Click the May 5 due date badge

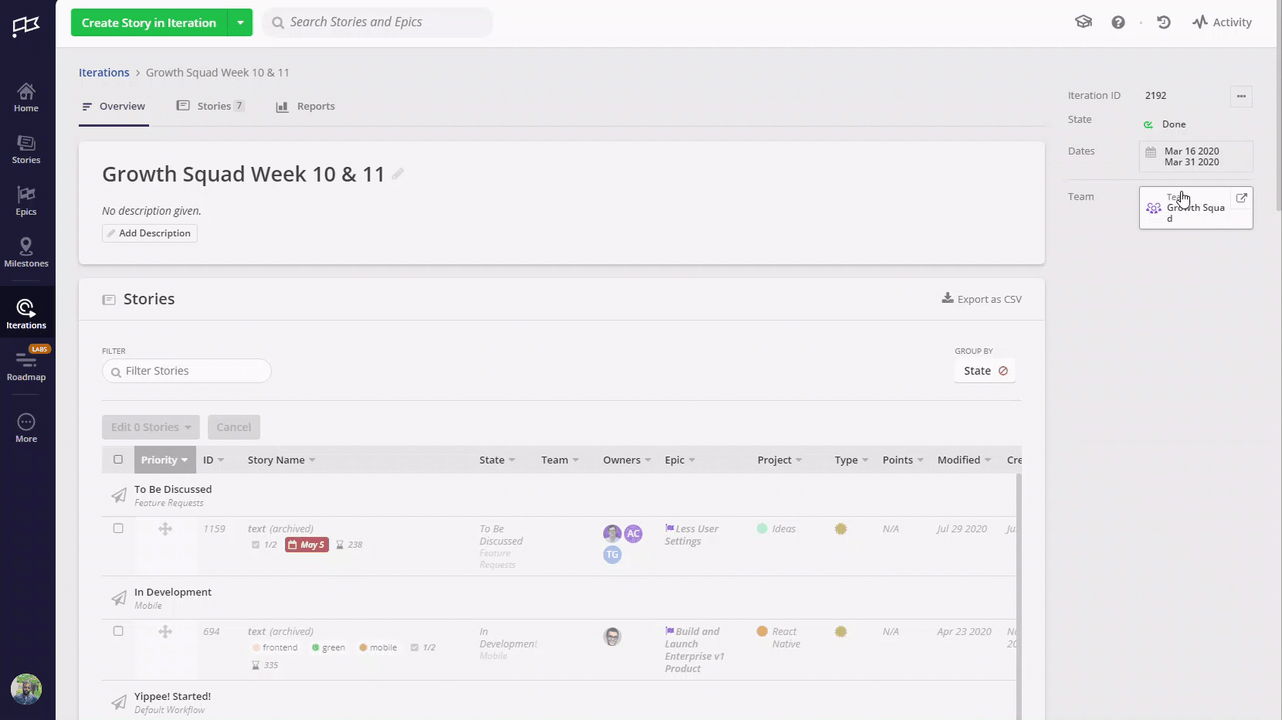click(307, 545)
